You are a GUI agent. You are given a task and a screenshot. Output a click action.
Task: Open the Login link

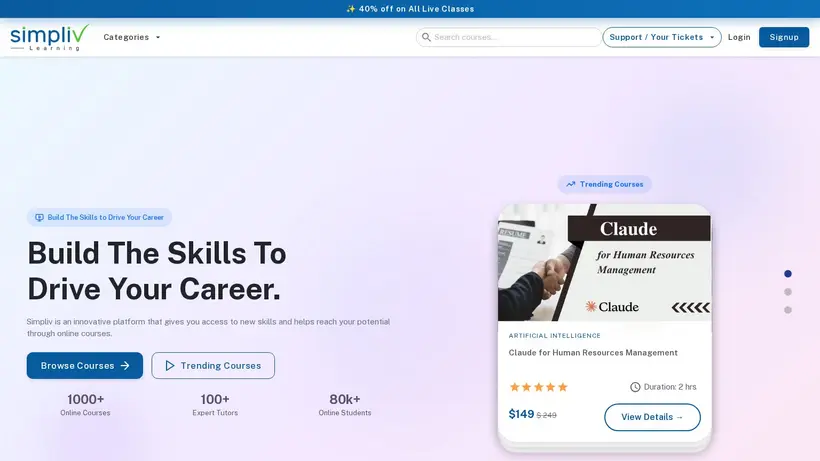click(x=739, y=37)
